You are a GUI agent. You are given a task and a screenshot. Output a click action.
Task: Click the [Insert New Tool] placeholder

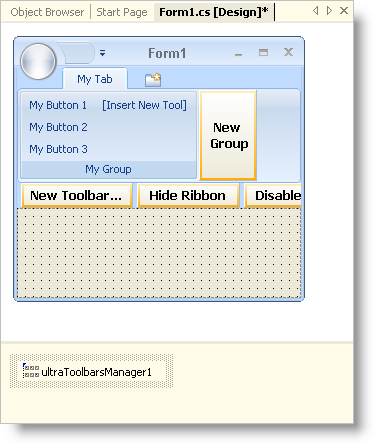144,105
